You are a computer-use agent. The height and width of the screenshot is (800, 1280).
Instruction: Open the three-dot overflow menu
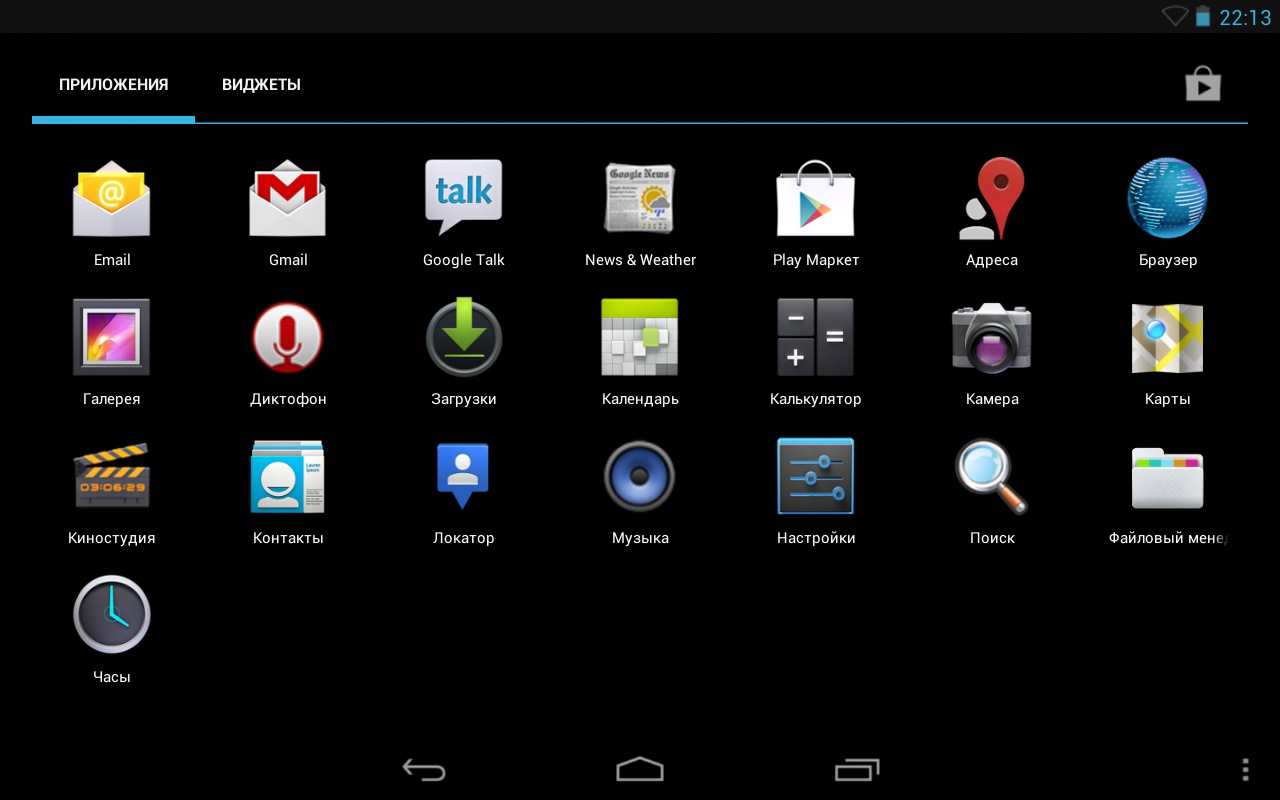point(1245,769)
